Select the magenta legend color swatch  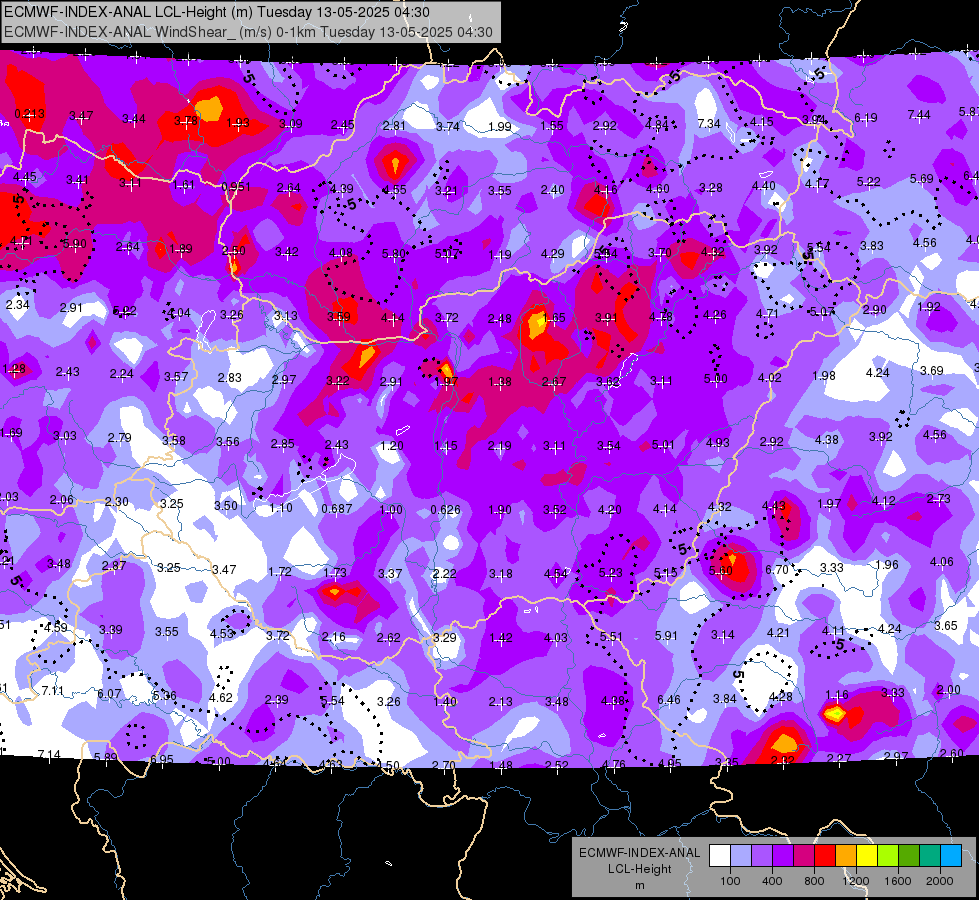pos(804,856)
